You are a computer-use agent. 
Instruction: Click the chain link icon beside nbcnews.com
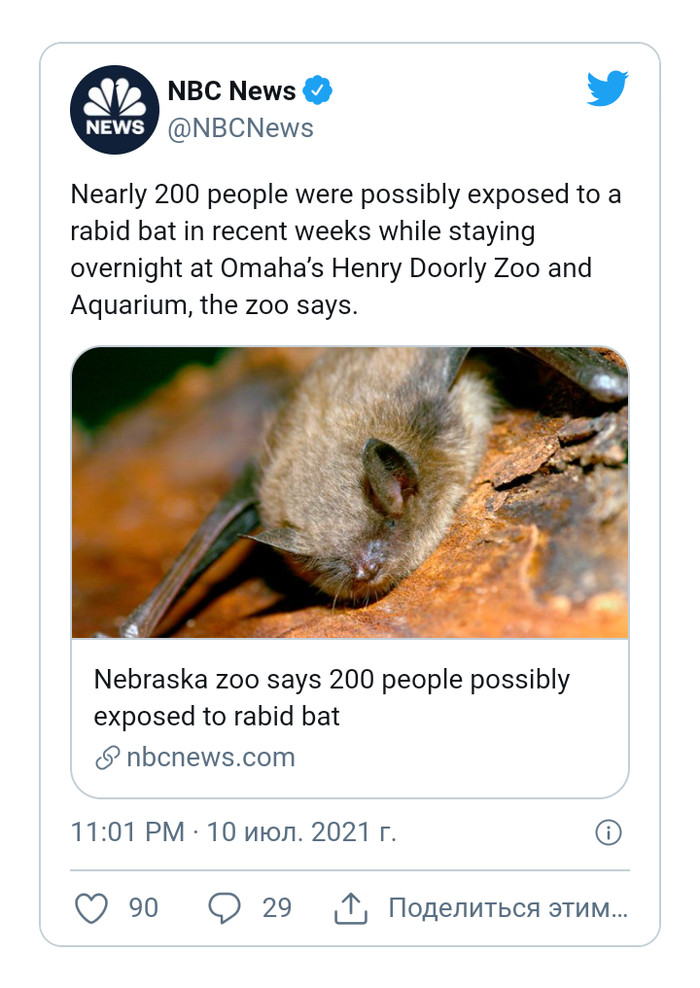[107, 758]
